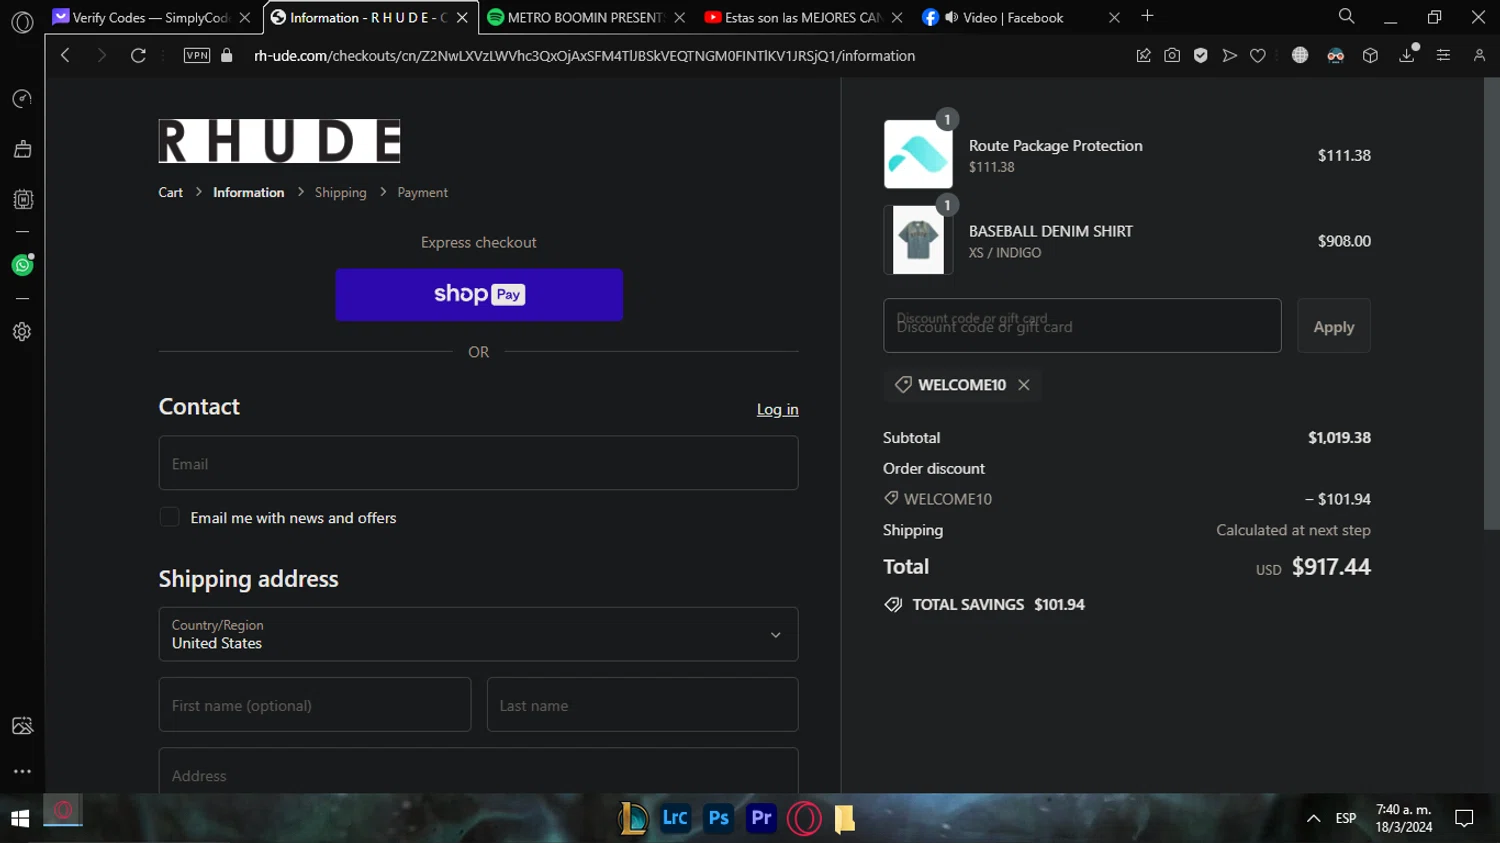Click the Address field
The image size is (1500, 843).
tap(479, 771)
